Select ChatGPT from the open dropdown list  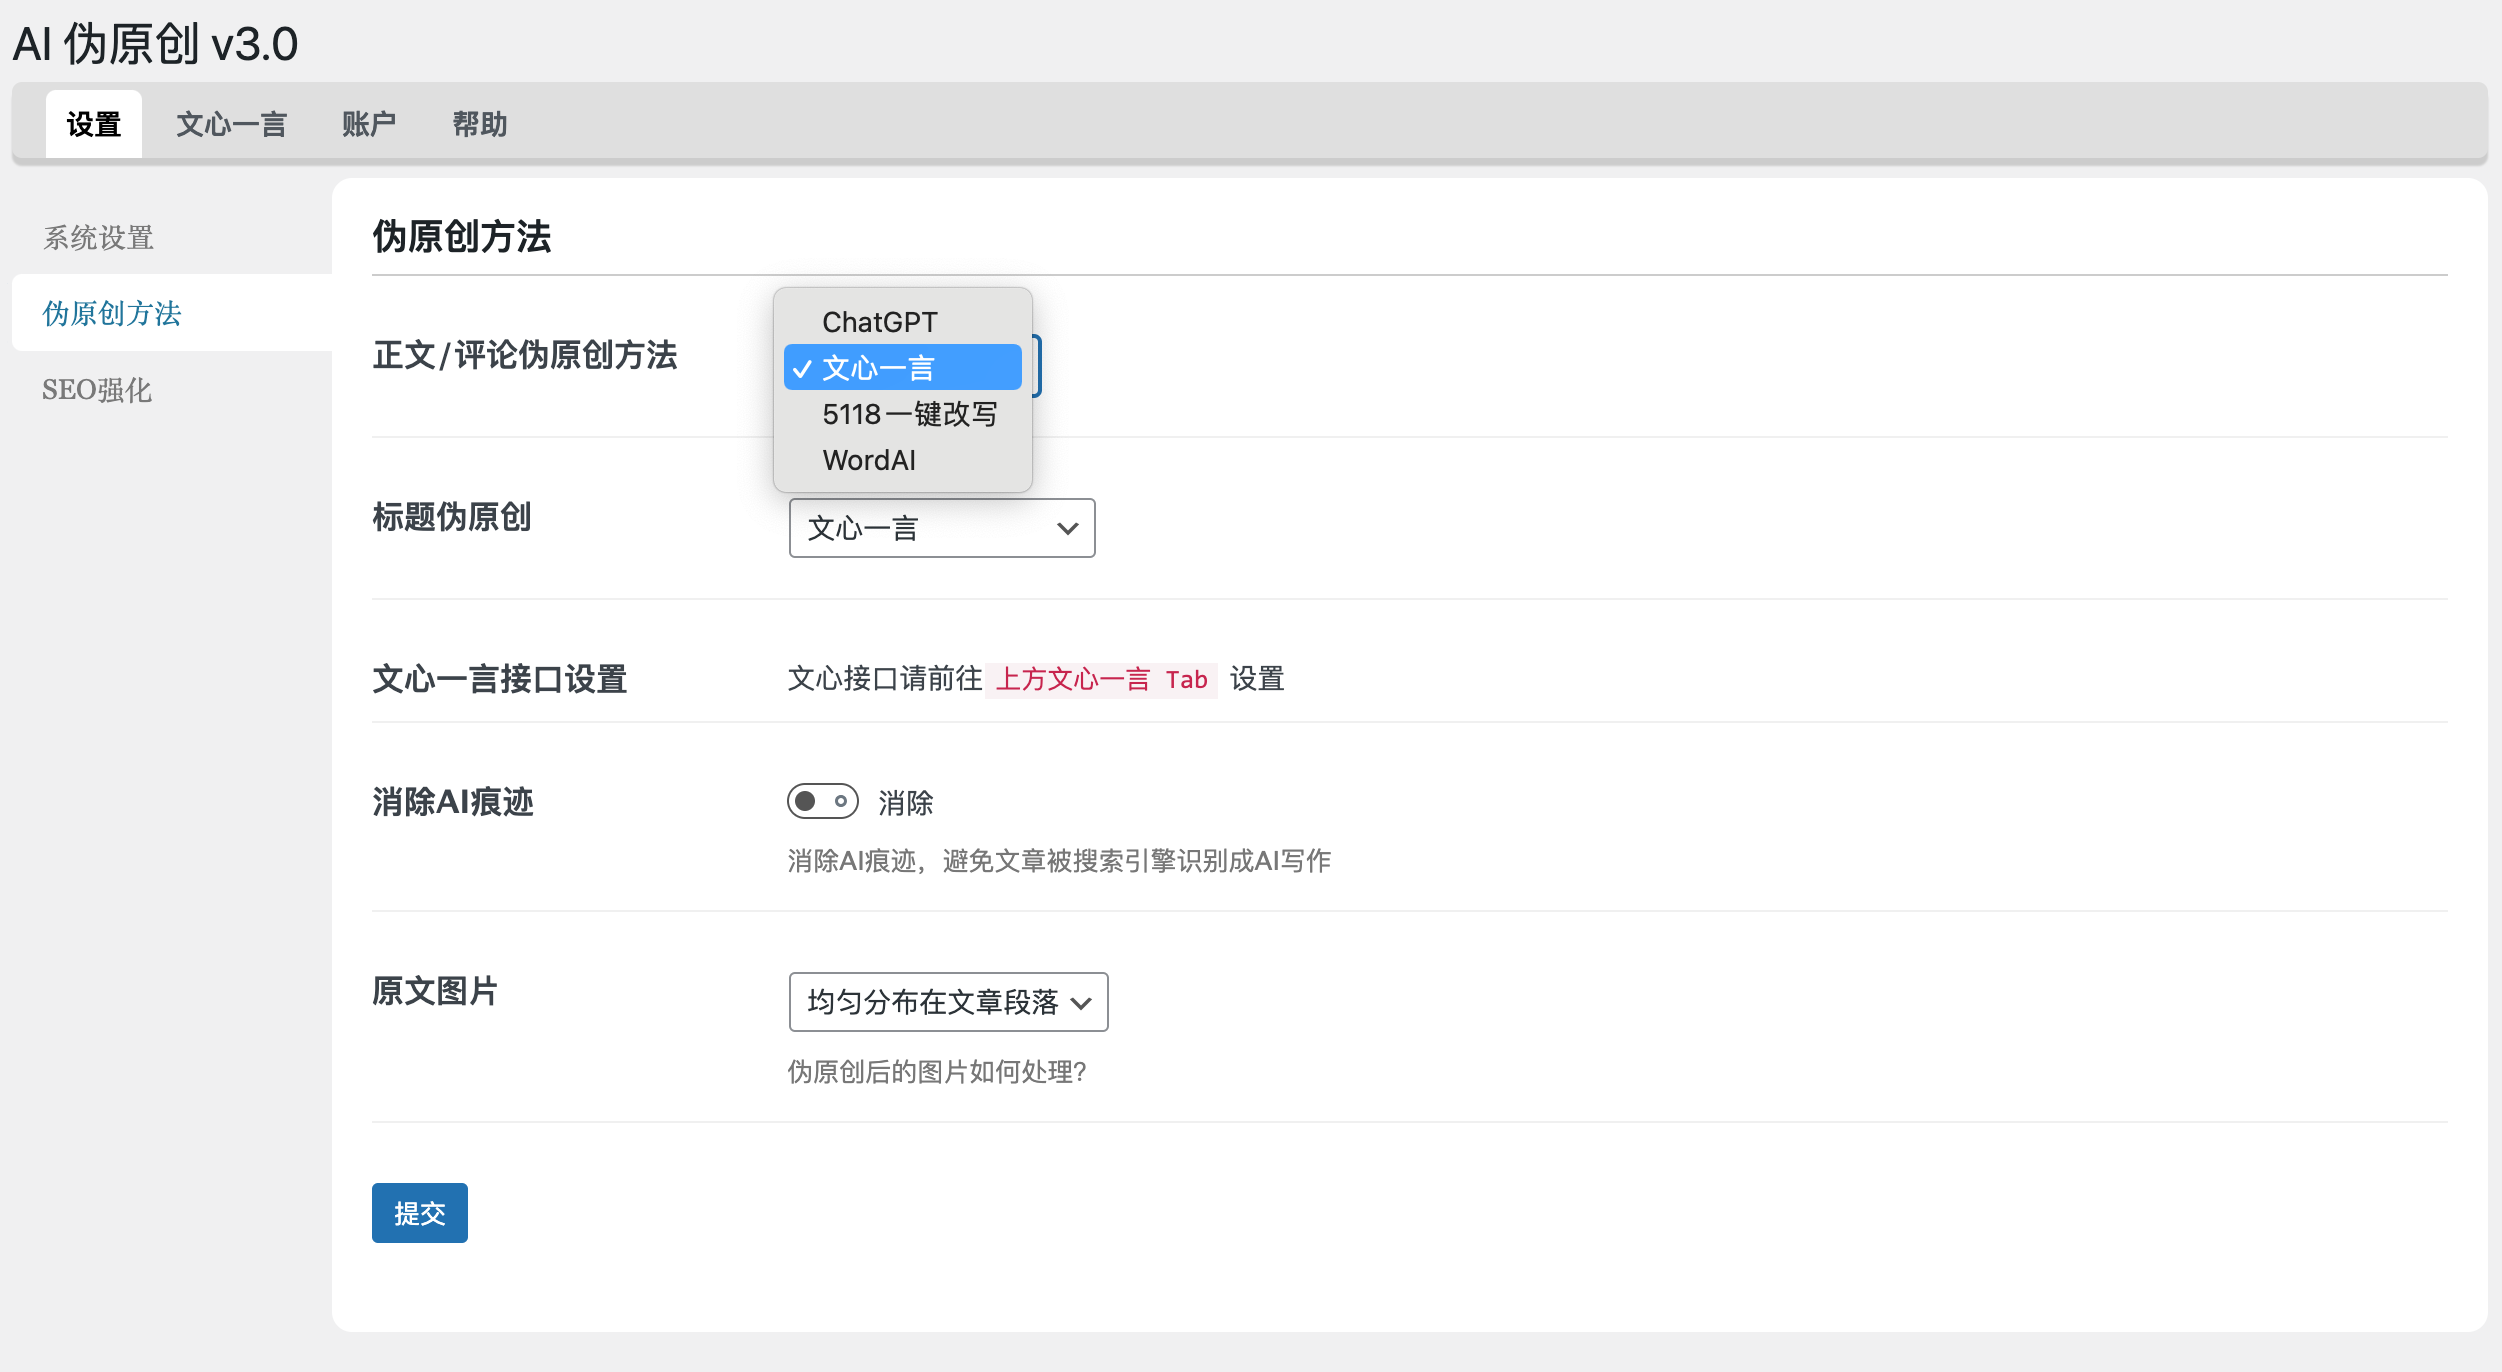click(x=880, y=322)
